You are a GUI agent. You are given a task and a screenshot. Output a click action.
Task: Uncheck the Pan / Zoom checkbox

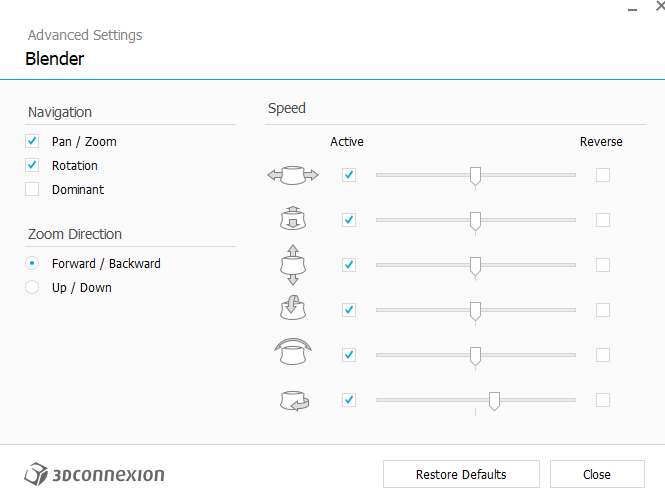[32, 141]
